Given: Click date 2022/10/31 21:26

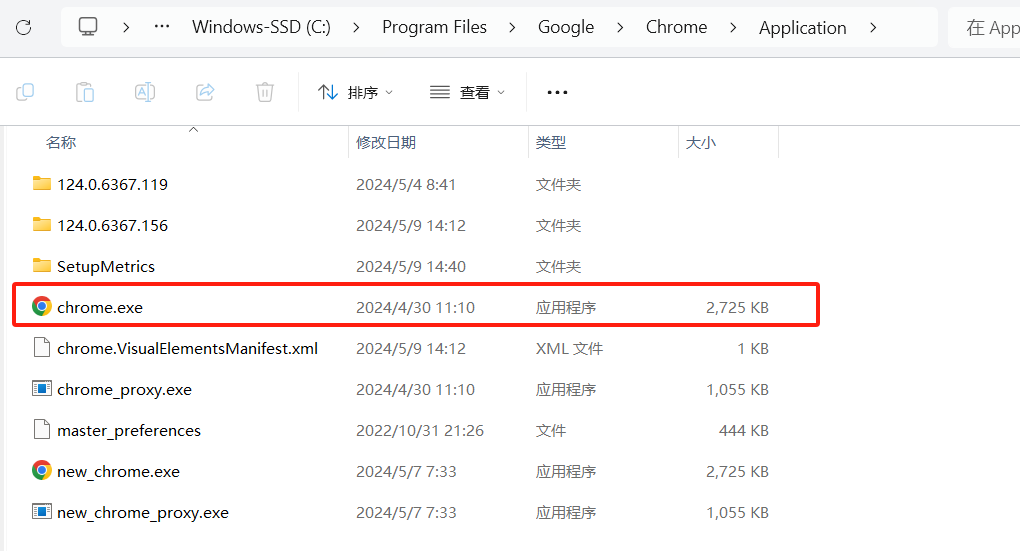Looking at the screenshot, I should click(420, 431).
